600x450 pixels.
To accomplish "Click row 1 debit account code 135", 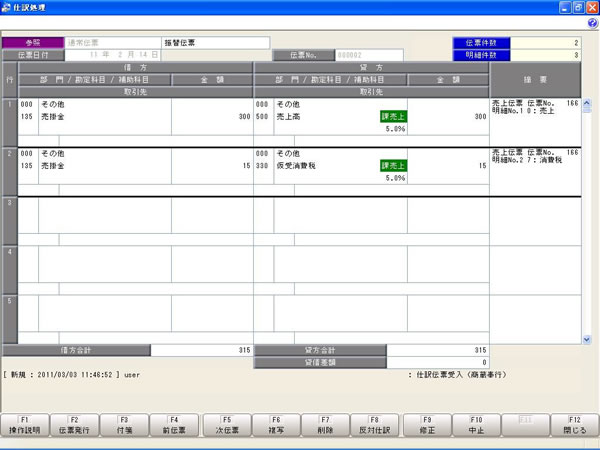I will click(x=27, y=117).
